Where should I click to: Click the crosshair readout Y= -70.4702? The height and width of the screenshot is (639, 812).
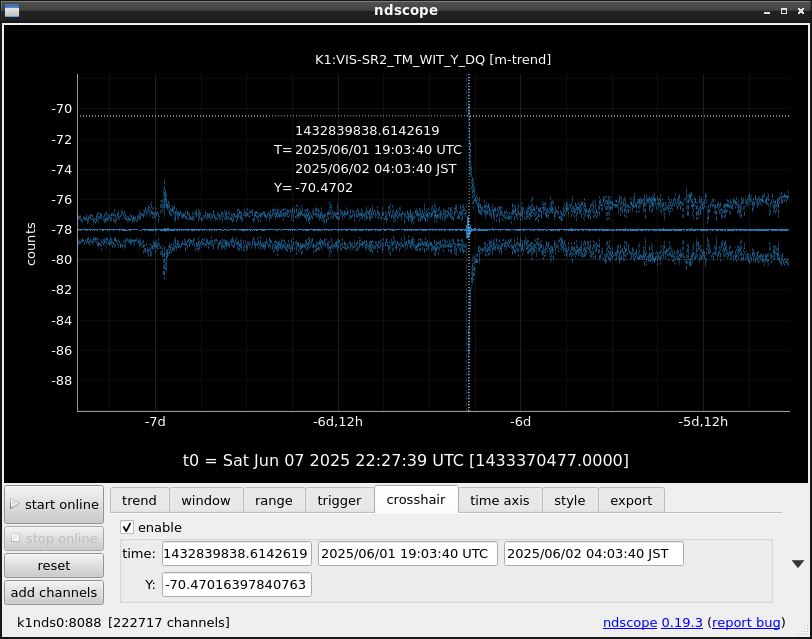313,187
